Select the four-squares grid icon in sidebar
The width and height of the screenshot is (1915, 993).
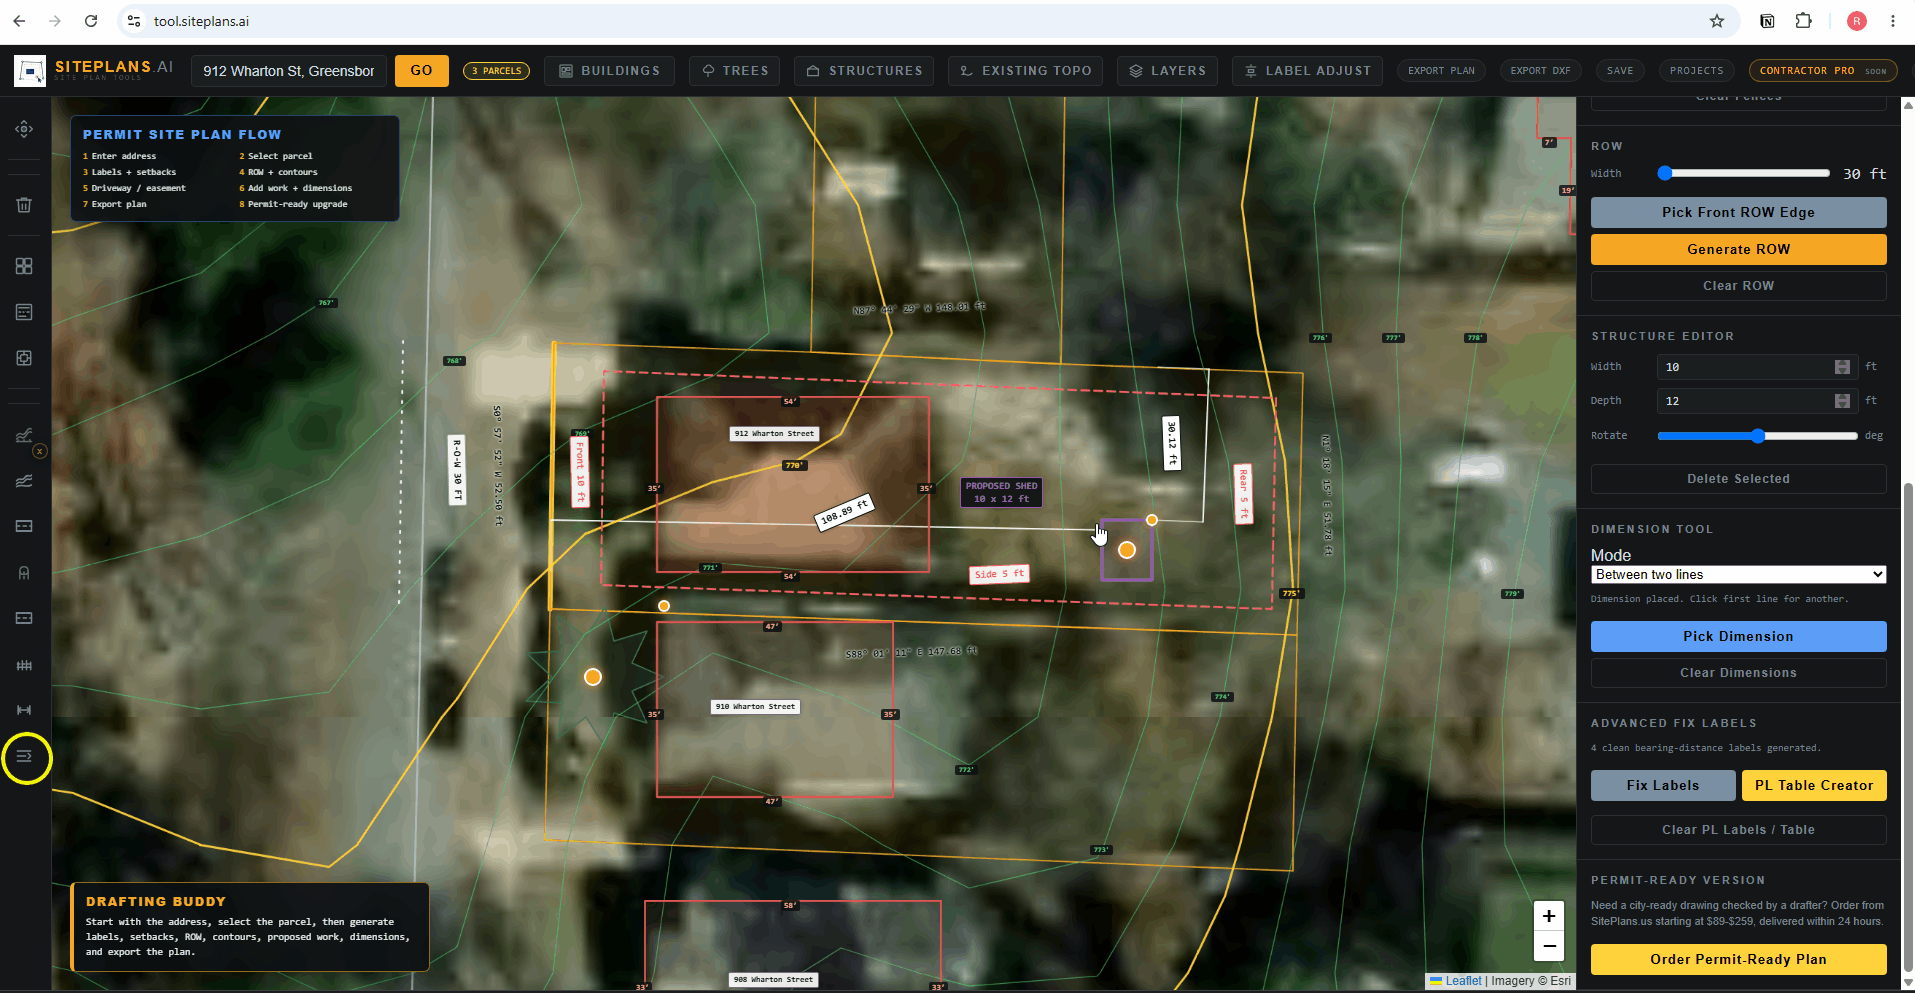(x=24, y=266)
